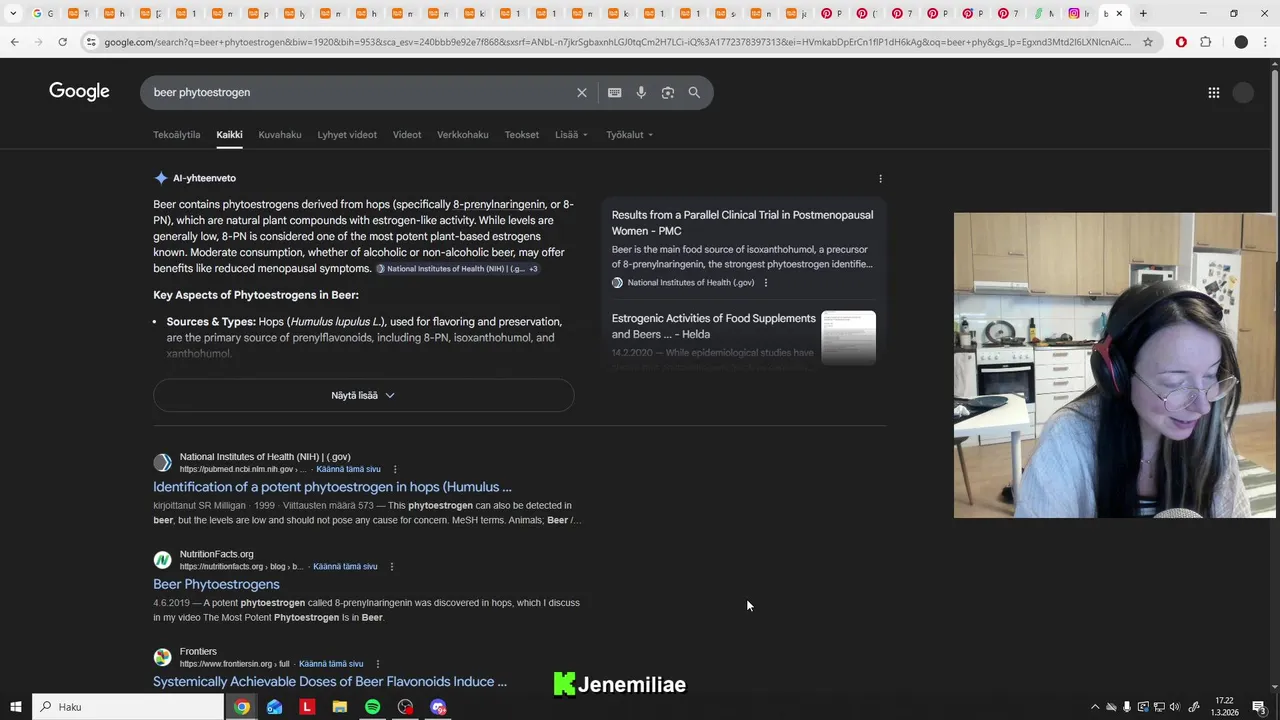Open the browser extensions puzzle icon
The width and height of the screenshot is (1280, 720).
pyautogui.click(x=1205, y=42)
